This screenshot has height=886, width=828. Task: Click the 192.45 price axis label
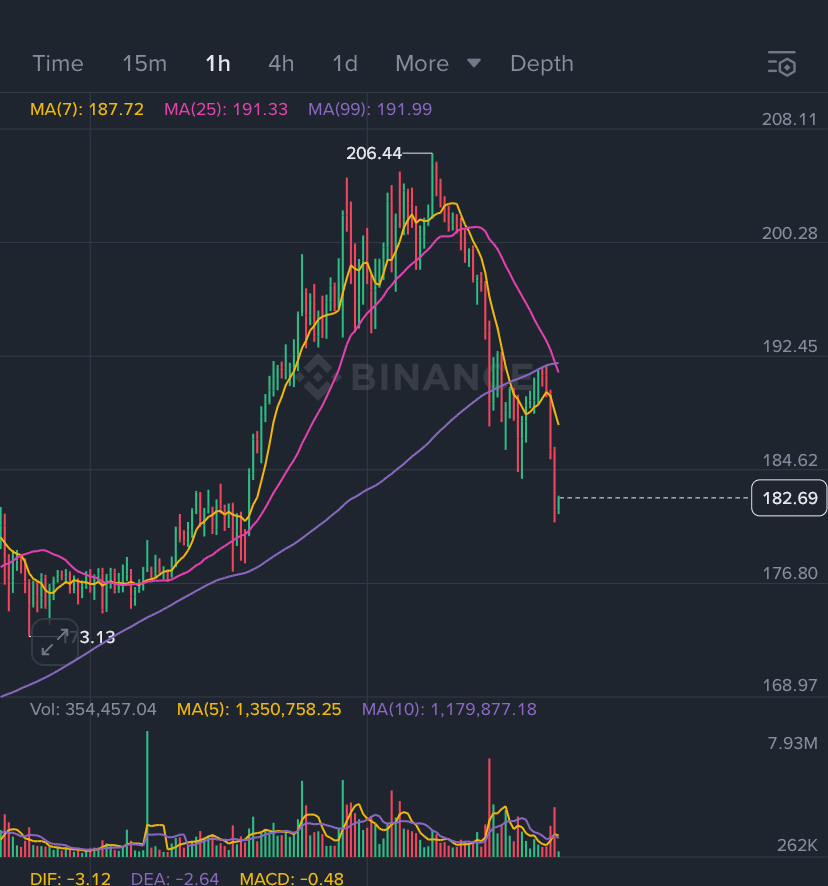[x=790, y=346]
